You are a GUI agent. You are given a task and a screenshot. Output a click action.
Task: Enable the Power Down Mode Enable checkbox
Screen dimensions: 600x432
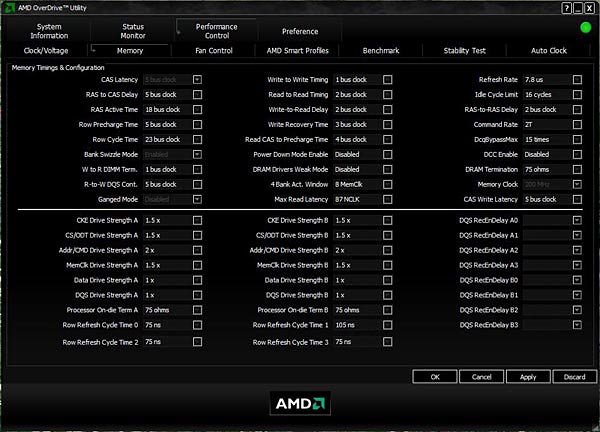(388, 155)
